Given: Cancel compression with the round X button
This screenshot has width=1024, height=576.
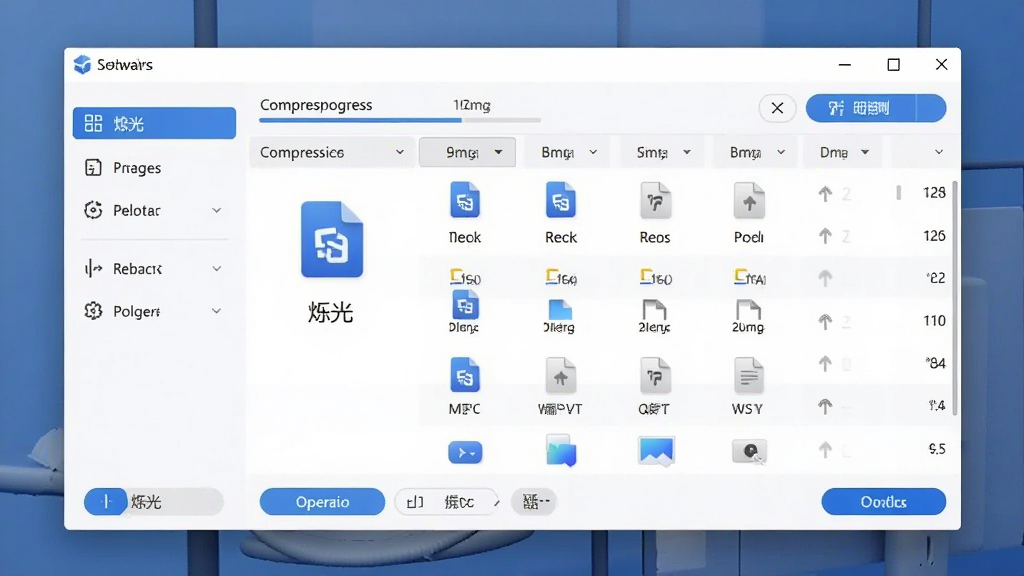Looking at the screenshot, I should (777, 108).
